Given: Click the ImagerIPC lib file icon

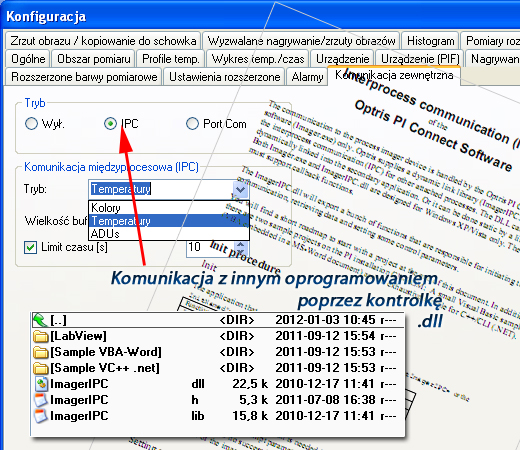Looking at the screenshot, I should (41, 416).
